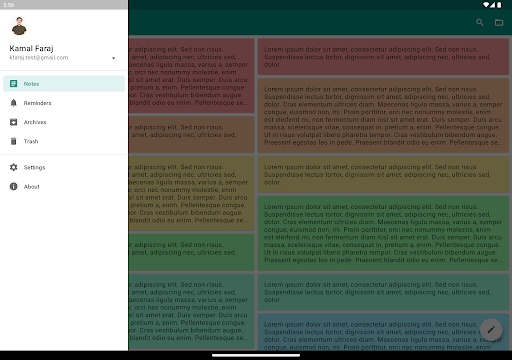Image resolution: width=512 pixels, height=360 pixels.
Task: Click the Archives box icon
Action: pos(13,122)
